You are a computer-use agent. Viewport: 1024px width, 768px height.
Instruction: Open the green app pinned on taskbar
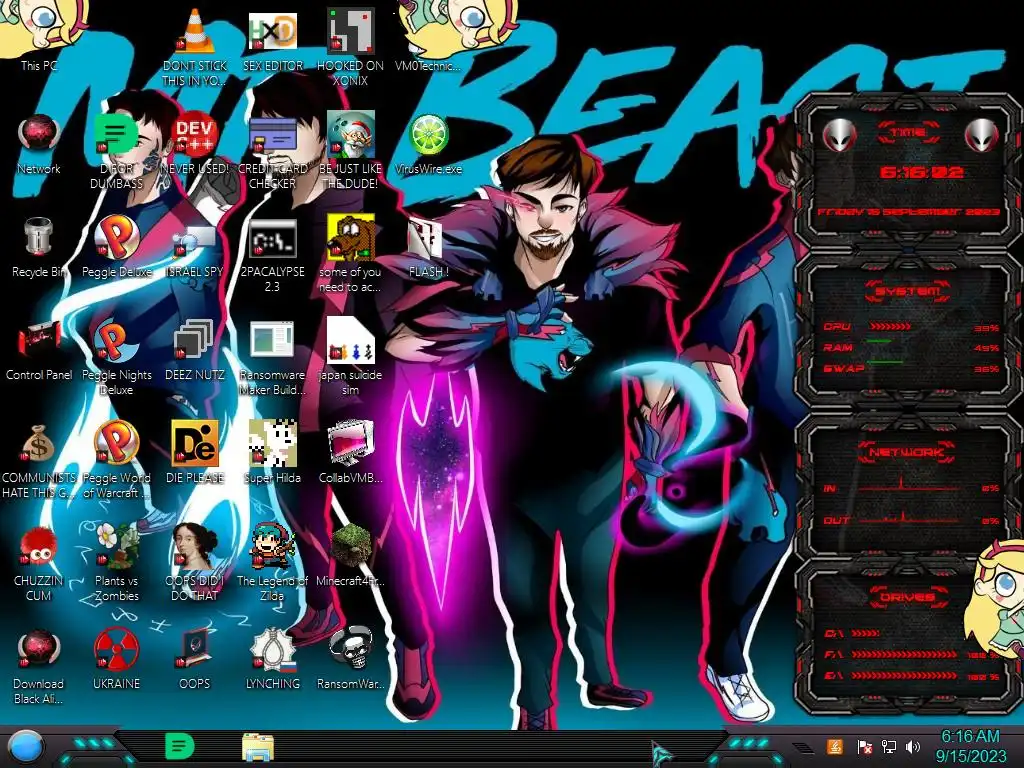(179, 746)
